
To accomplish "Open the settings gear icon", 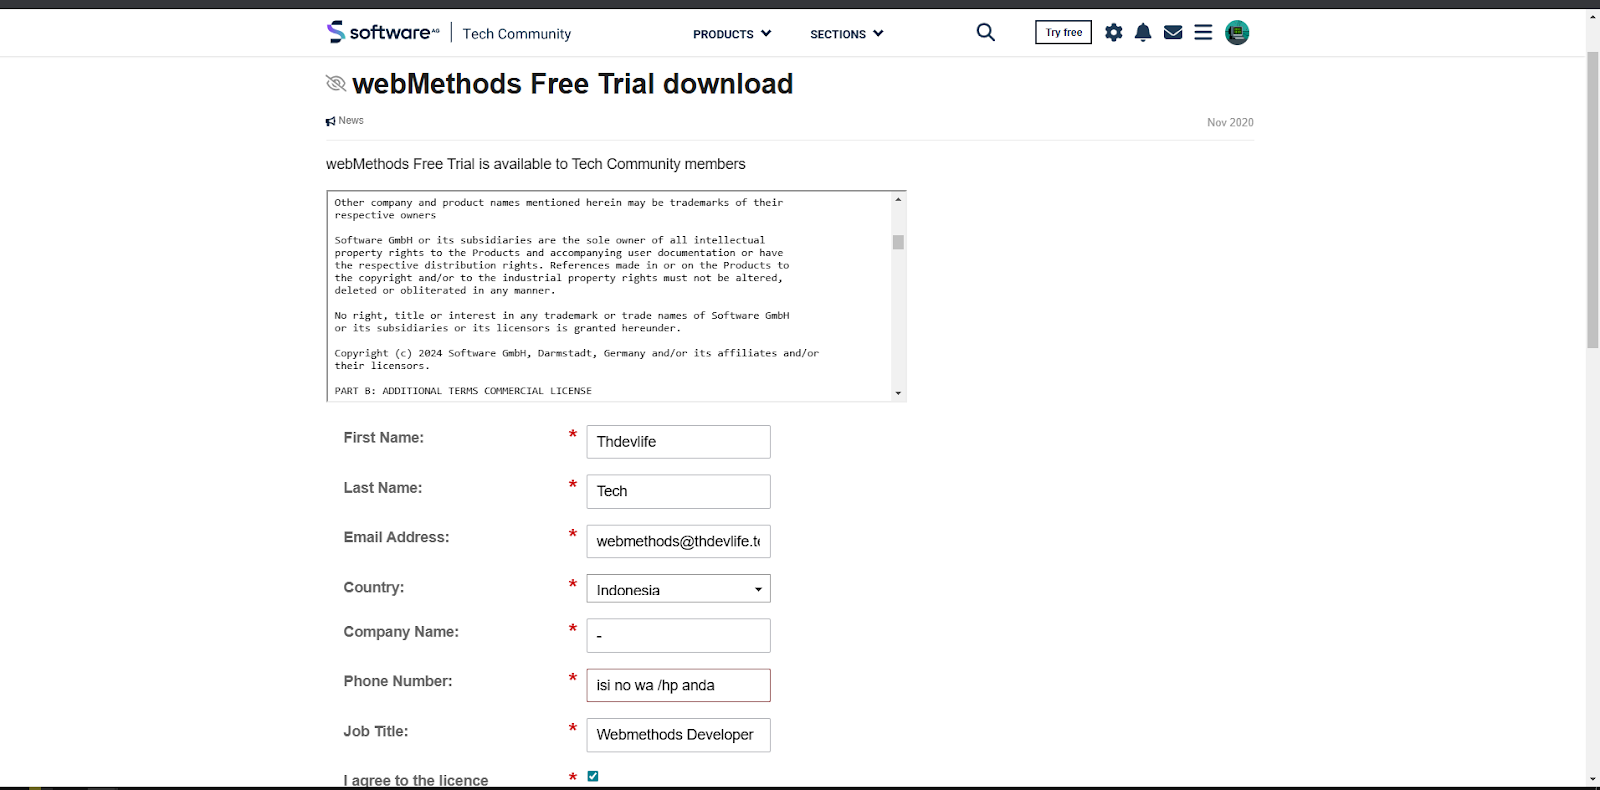I will coord(1114,33).
